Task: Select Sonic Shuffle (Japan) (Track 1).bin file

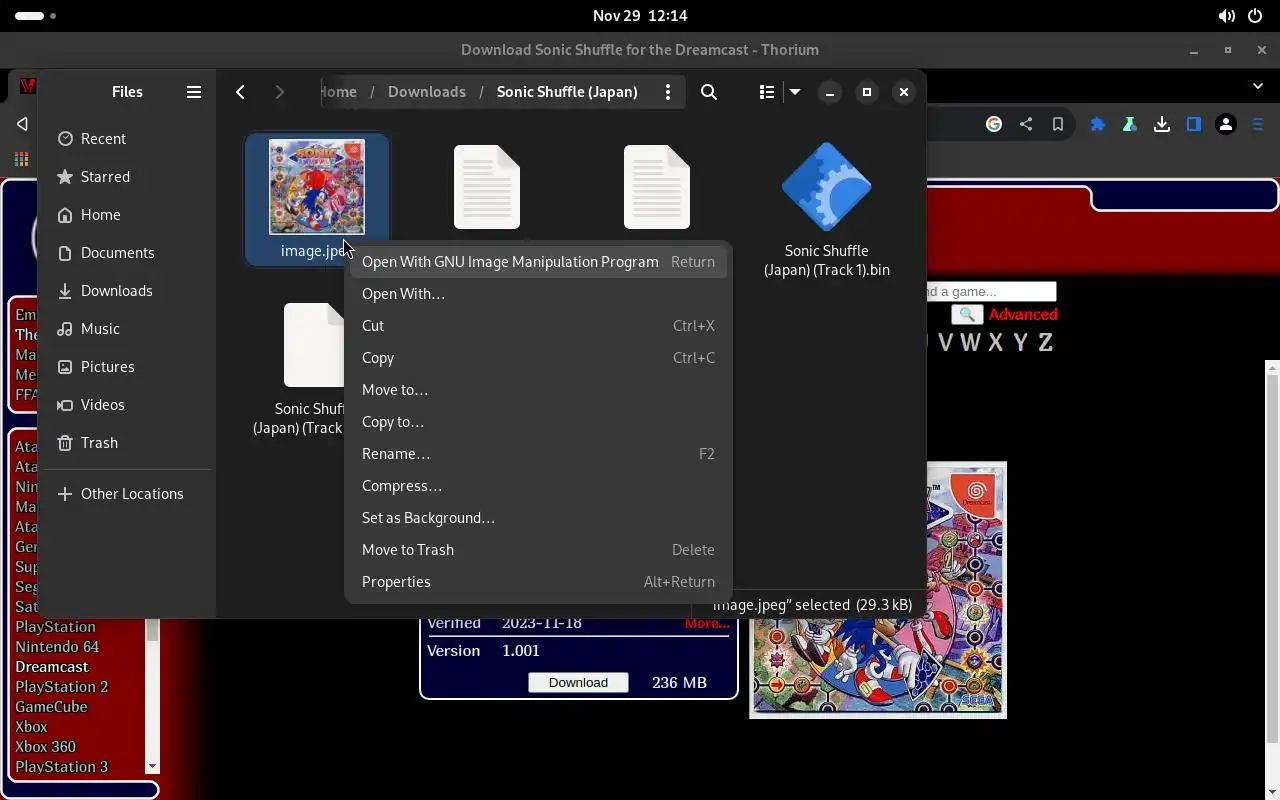Action: 827,208
